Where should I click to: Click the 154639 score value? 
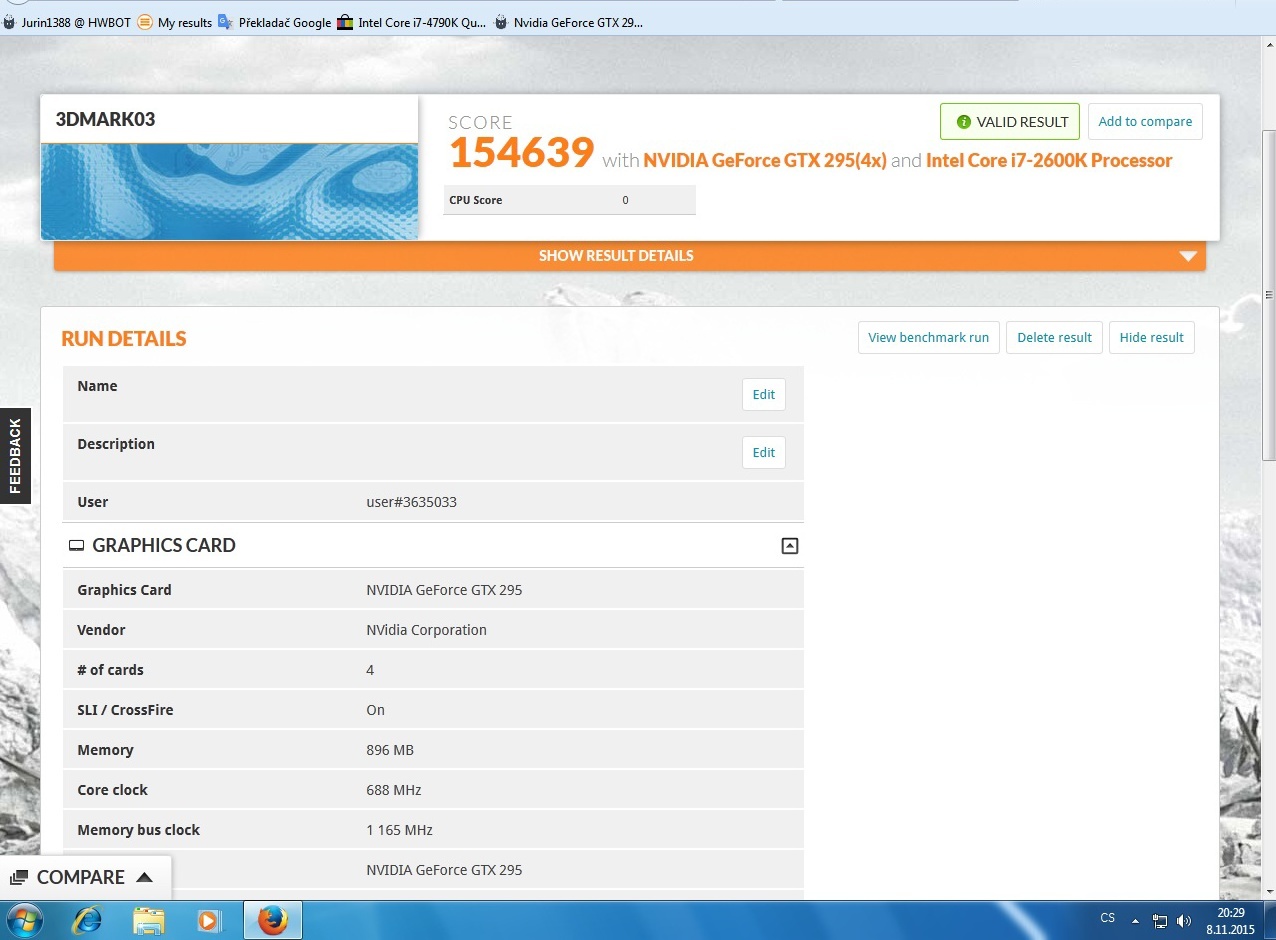pos(522,153)
